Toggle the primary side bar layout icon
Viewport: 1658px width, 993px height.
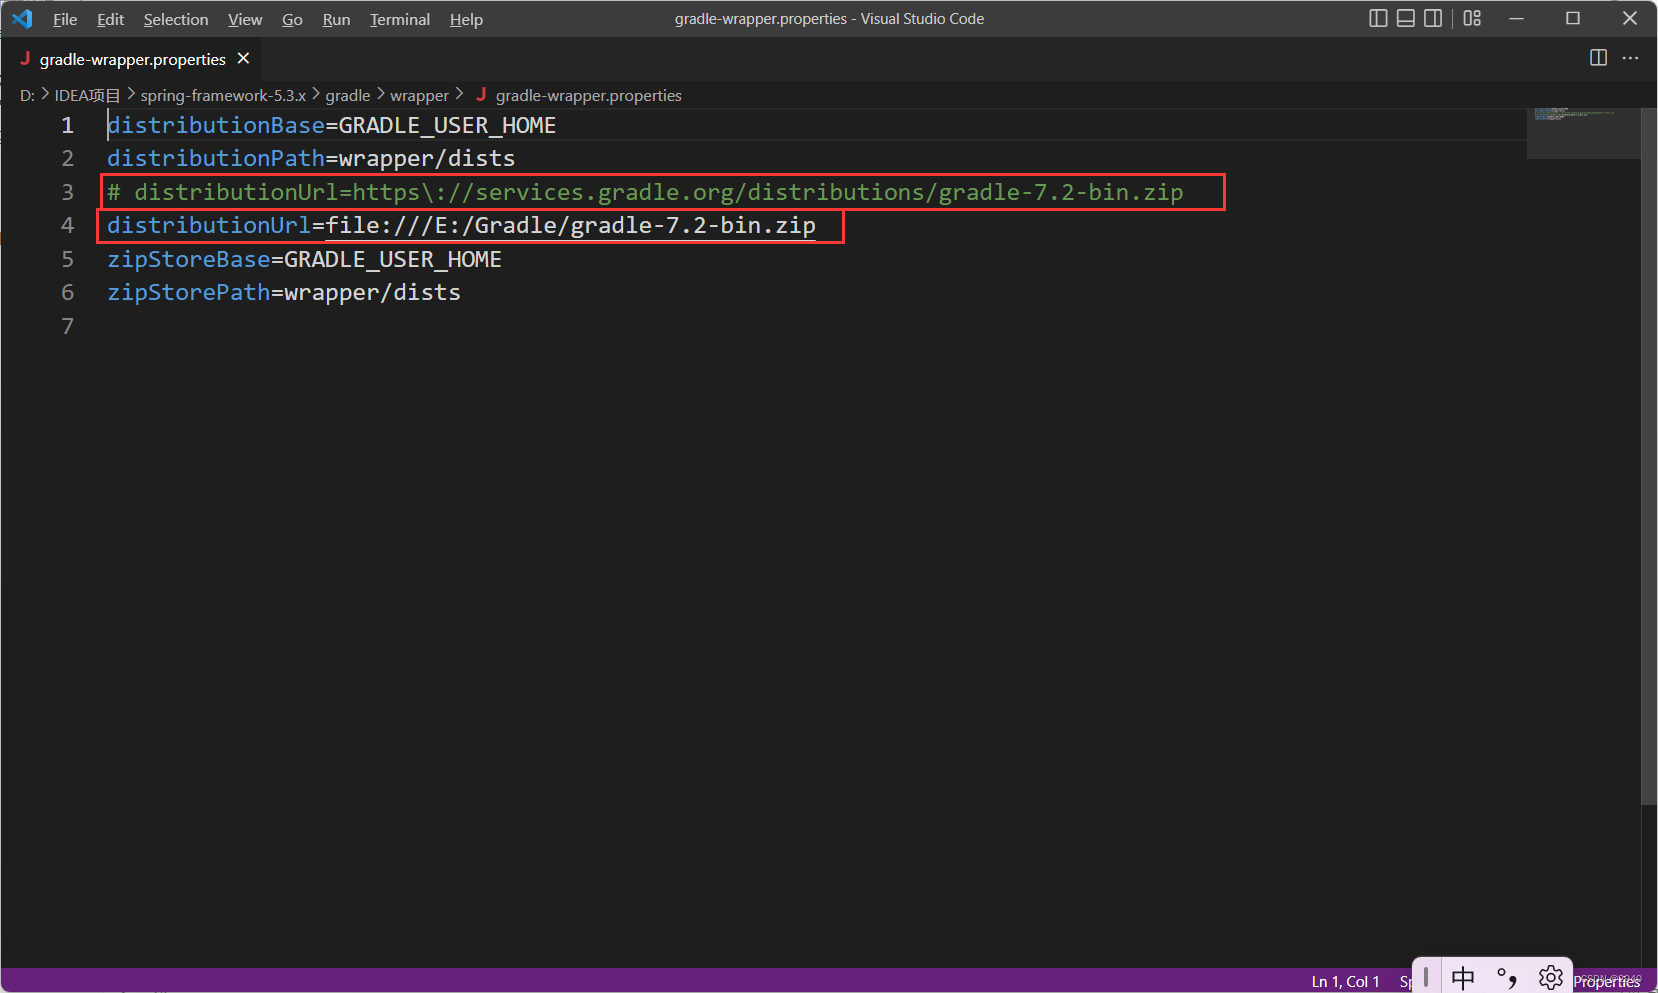1378,18
